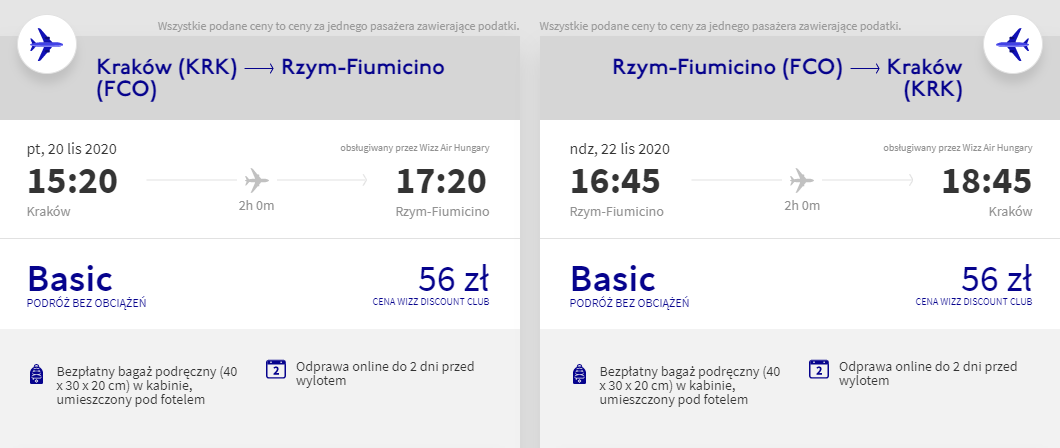The image size is (1060, 448).
Task: Click the return flight airplane circle icon
Action: 1012,44
